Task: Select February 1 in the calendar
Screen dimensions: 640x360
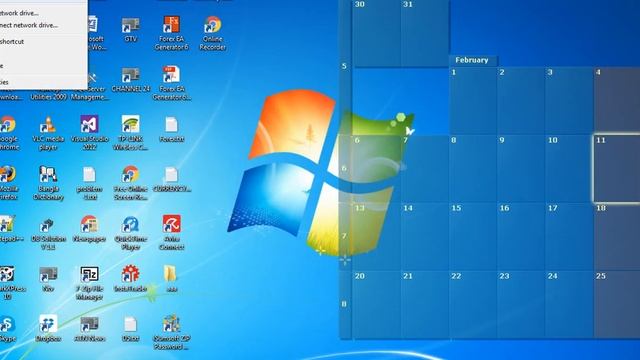Action: (x=473, y=100)
